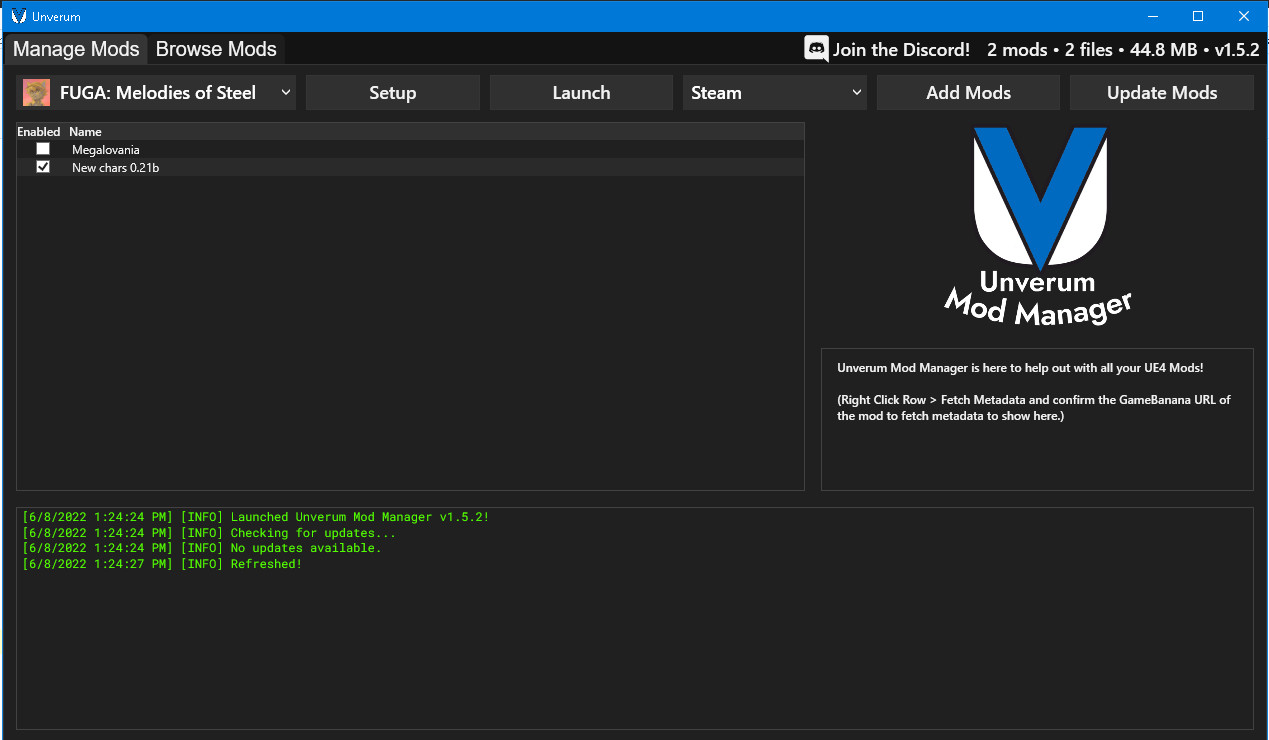Launch the game with Launch button
The width and height of the screenshot is (1269, 740).
[x=581, y=93]
